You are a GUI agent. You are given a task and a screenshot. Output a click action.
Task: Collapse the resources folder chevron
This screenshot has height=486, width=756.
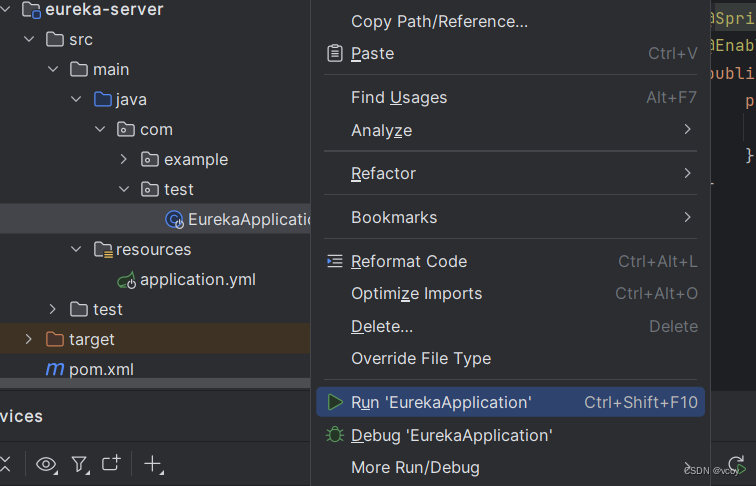(x=76, y=249)
